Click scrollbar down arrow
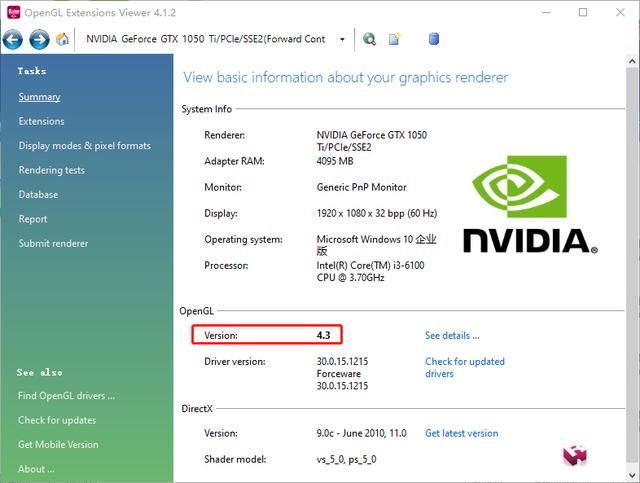640x483 pixels. coord(632,476)
